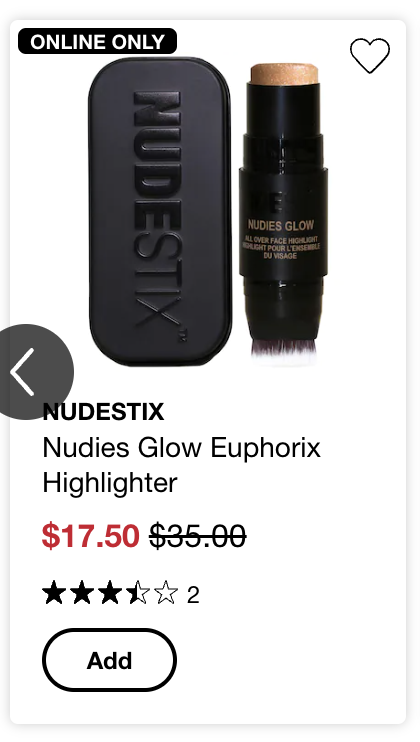Screen dimensions: 420x742
Task: Click the half-filled fourth rating star
Action: point(138,593)
